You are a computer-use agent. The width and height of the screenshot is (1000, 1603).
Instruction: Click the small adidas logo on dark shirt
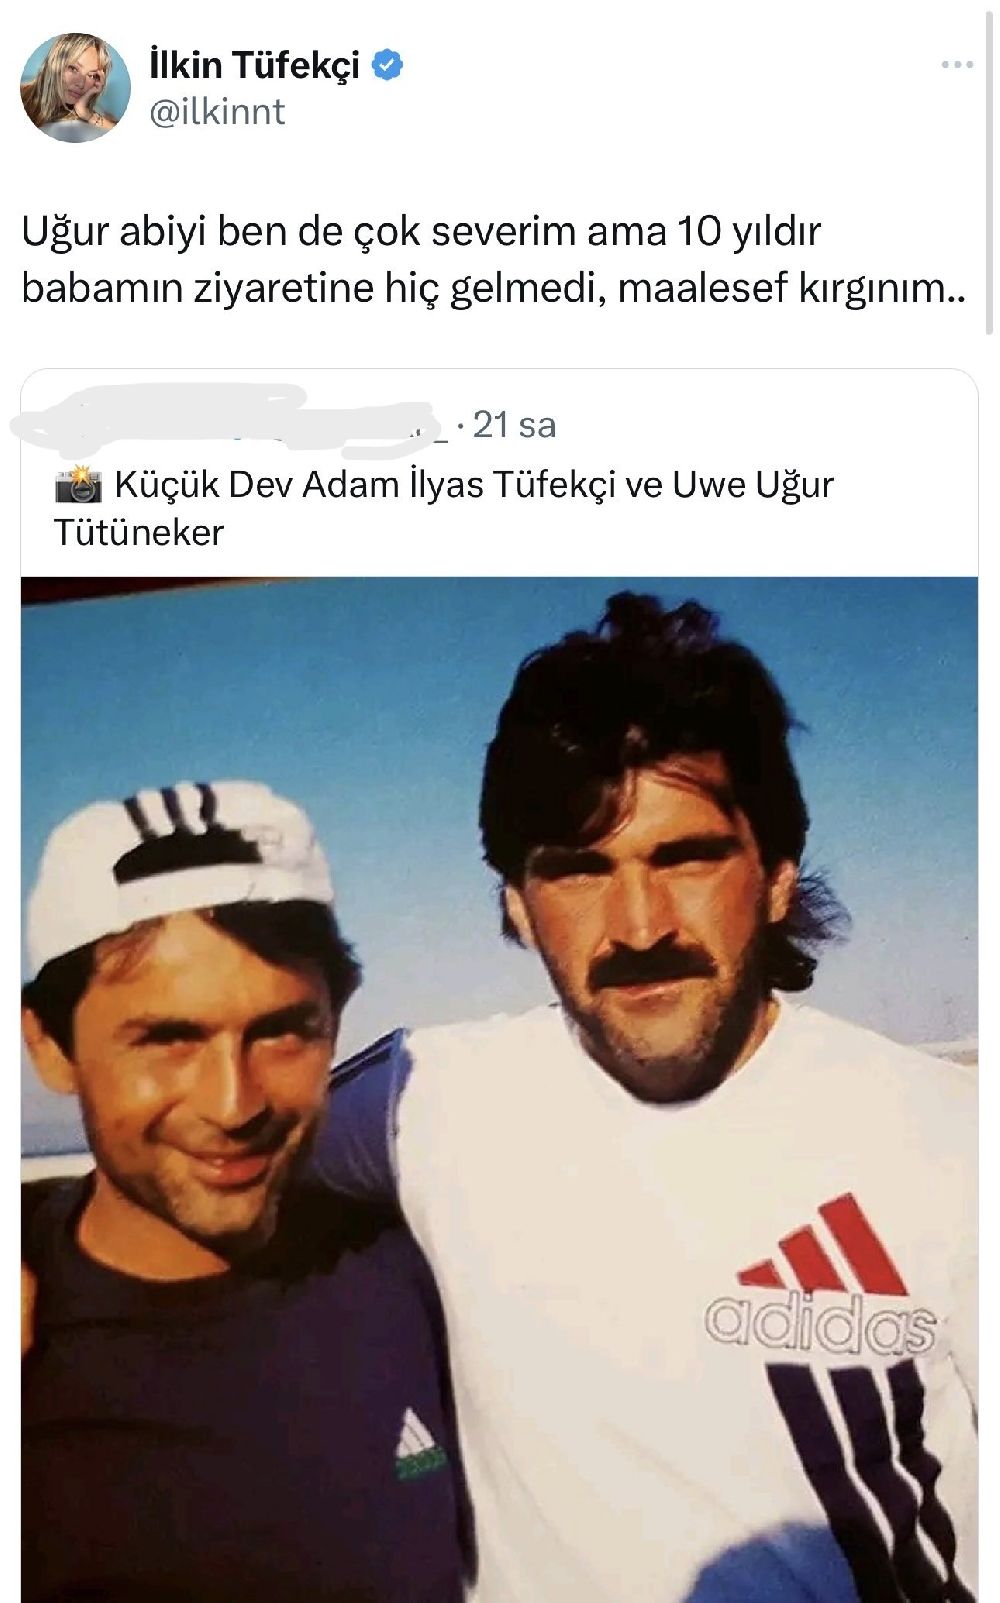[418, 1445]
